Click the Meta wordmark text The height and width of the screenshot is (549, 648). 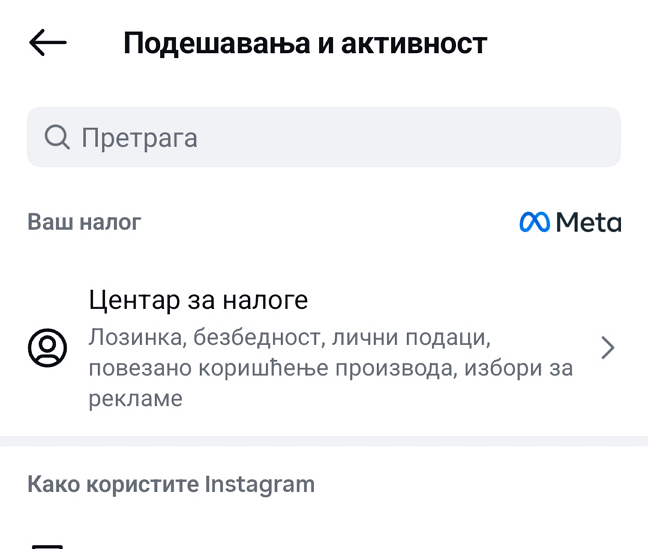tap(588, 222)
